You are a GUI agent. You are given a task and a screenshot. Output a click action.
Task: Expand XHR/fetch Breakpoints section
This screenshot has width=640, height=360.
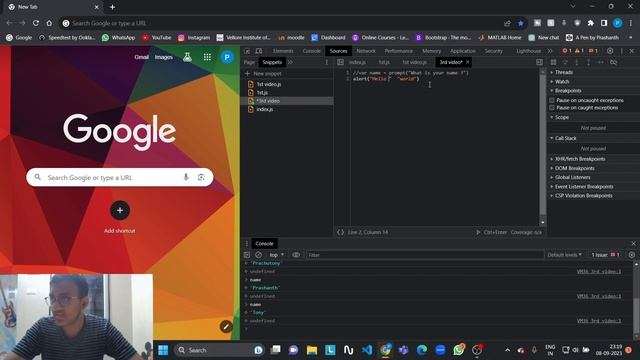(594, 159)
